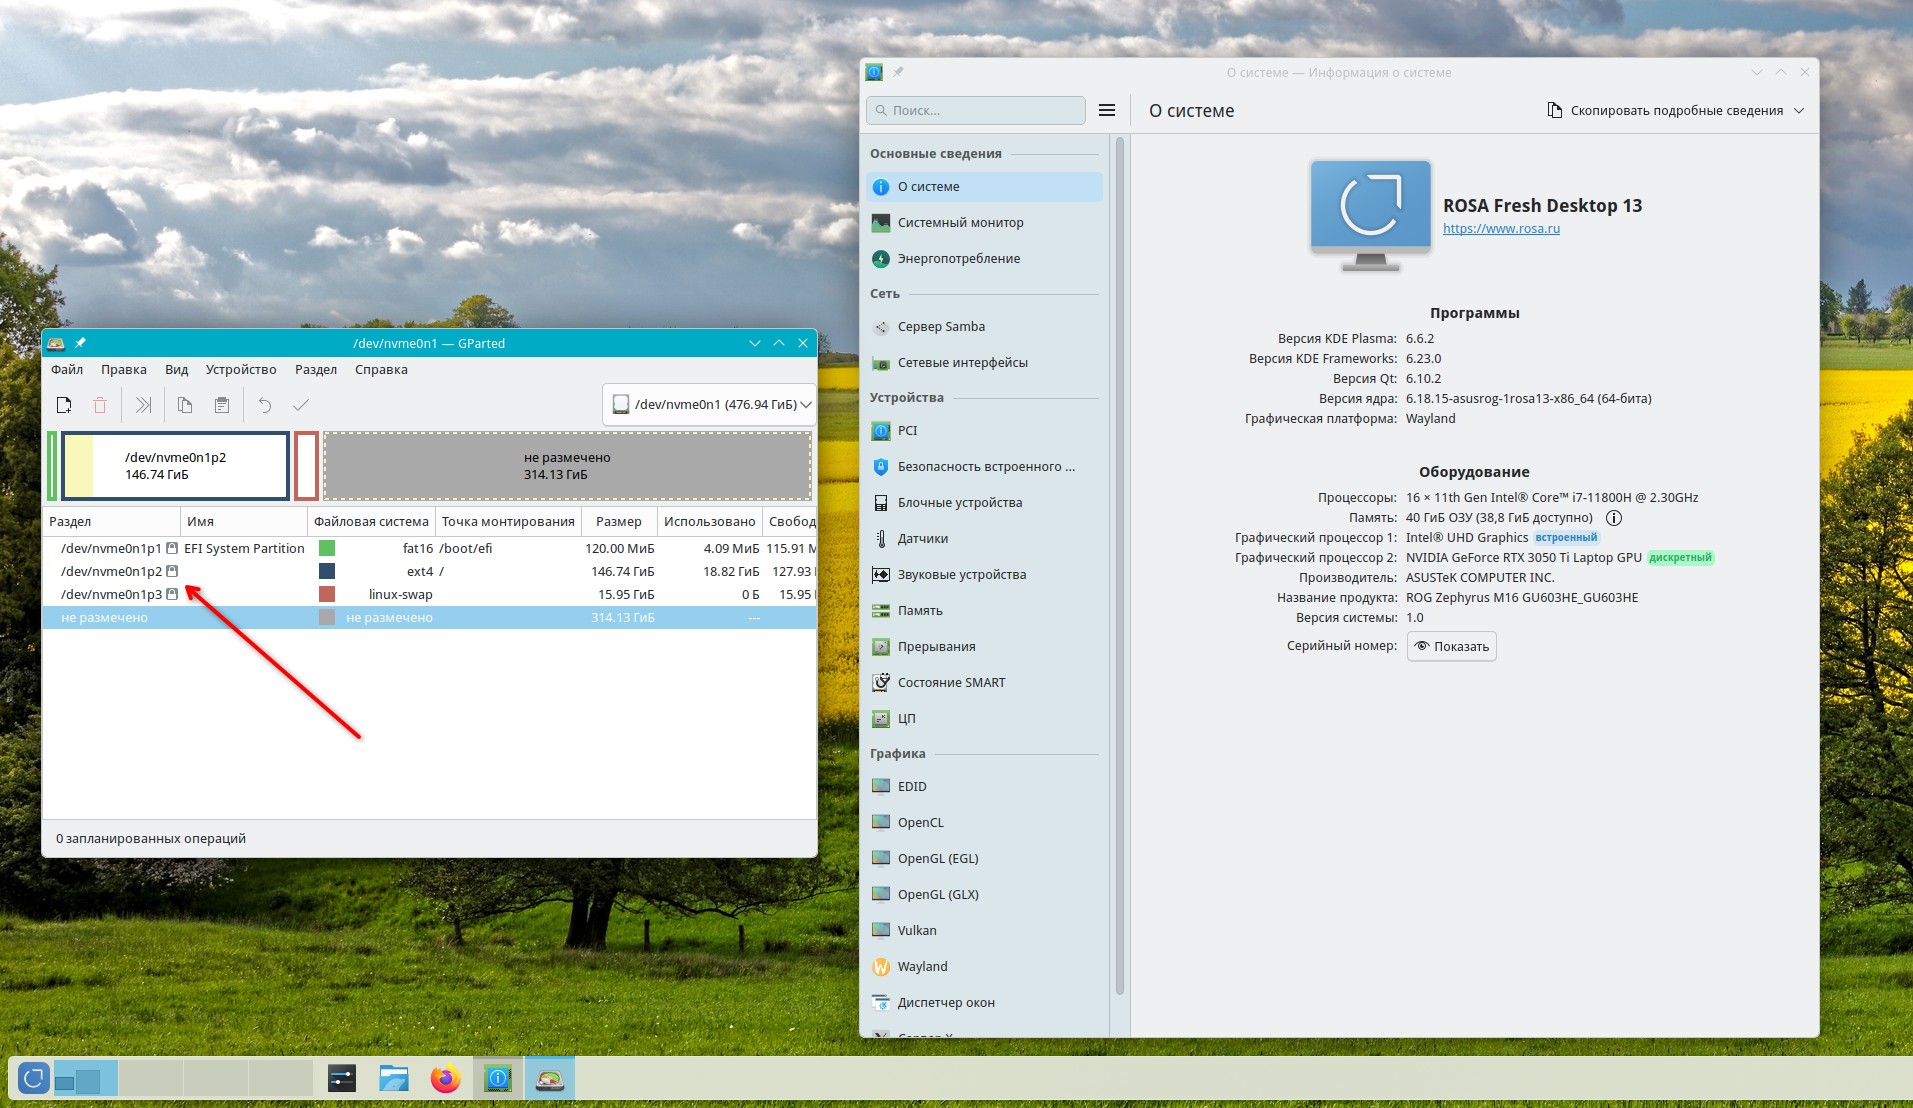
Task: Open the Energy consumption (Энергопотребление) page
Action: pos(985,259)
